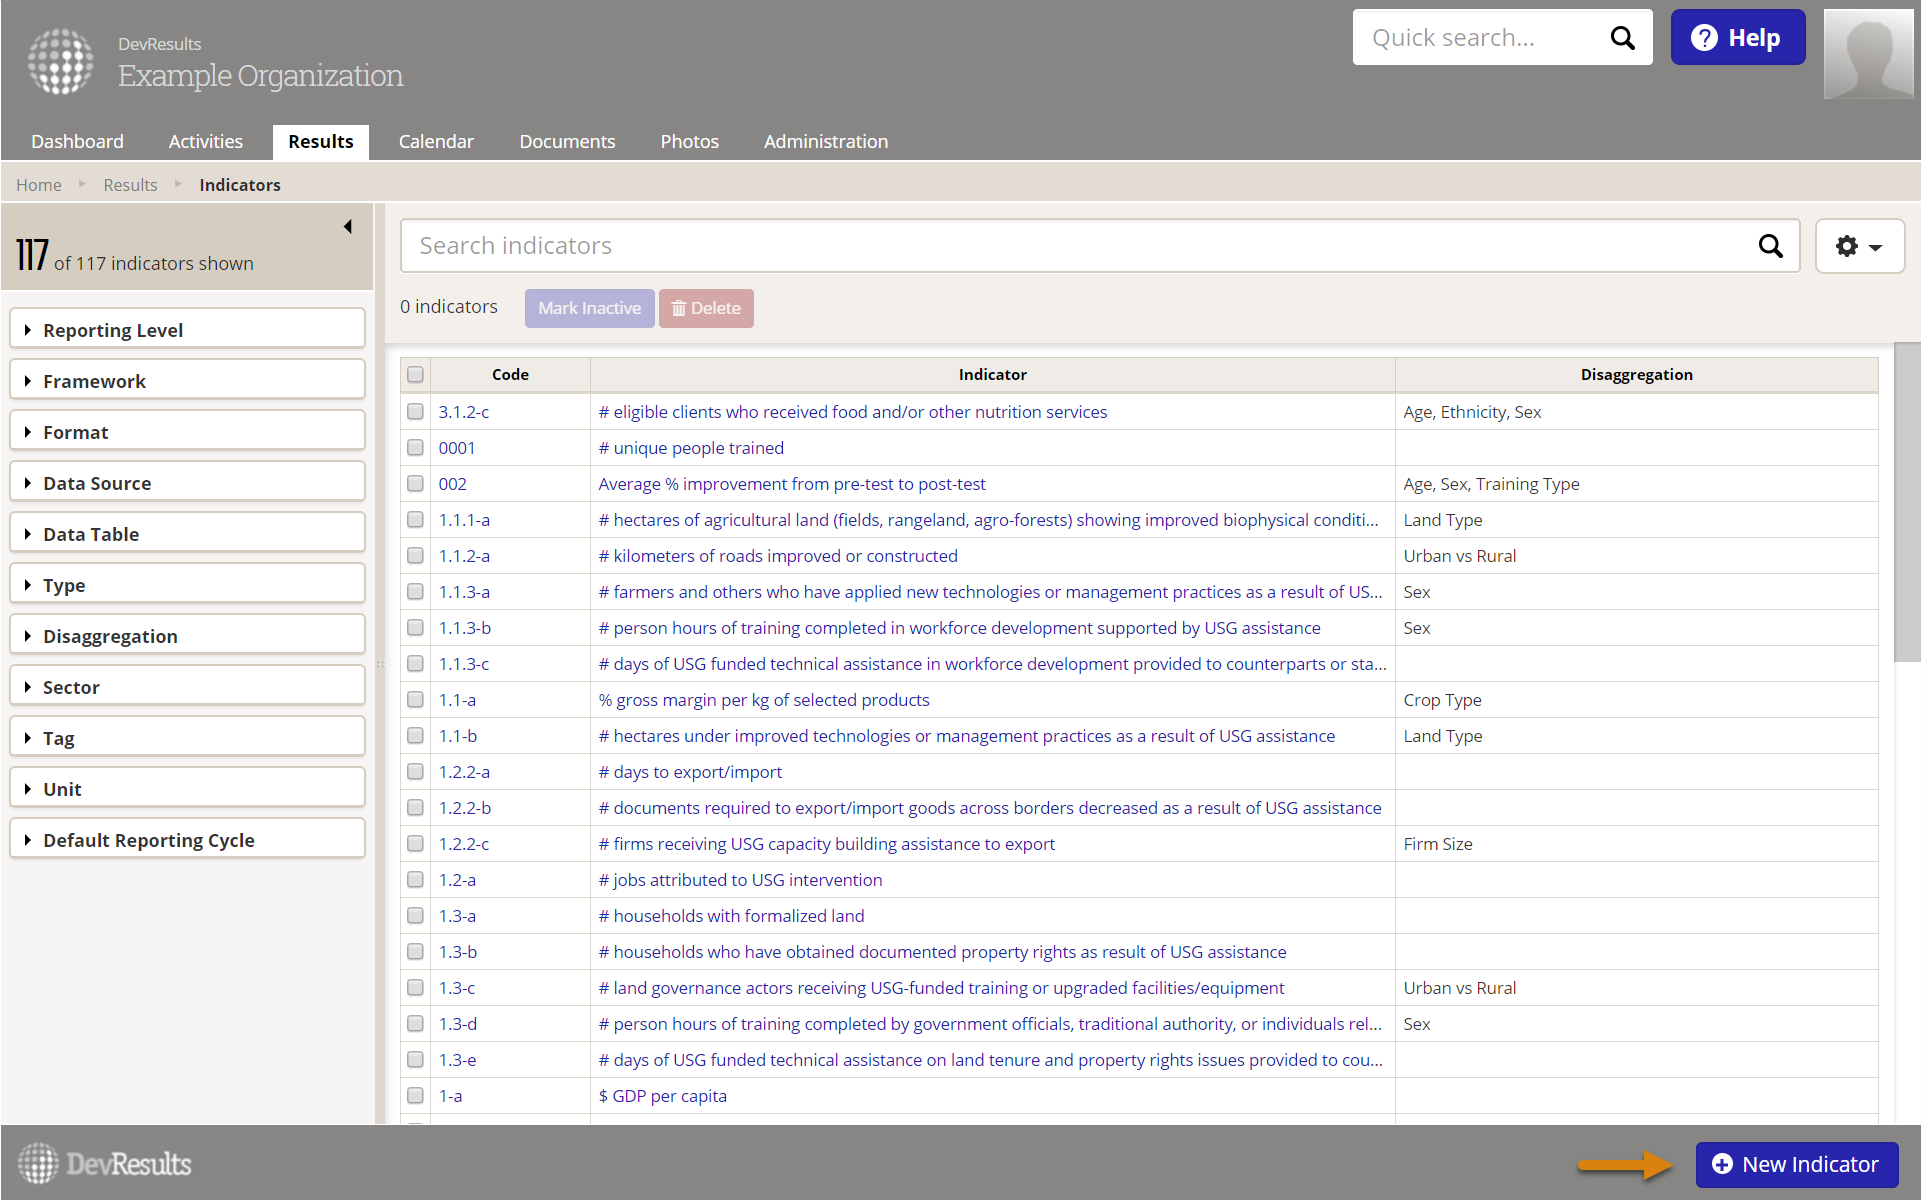1921x1200 pixels.
Task: Click the quick search magnifier icon
Action: (x=1622, y=38)
